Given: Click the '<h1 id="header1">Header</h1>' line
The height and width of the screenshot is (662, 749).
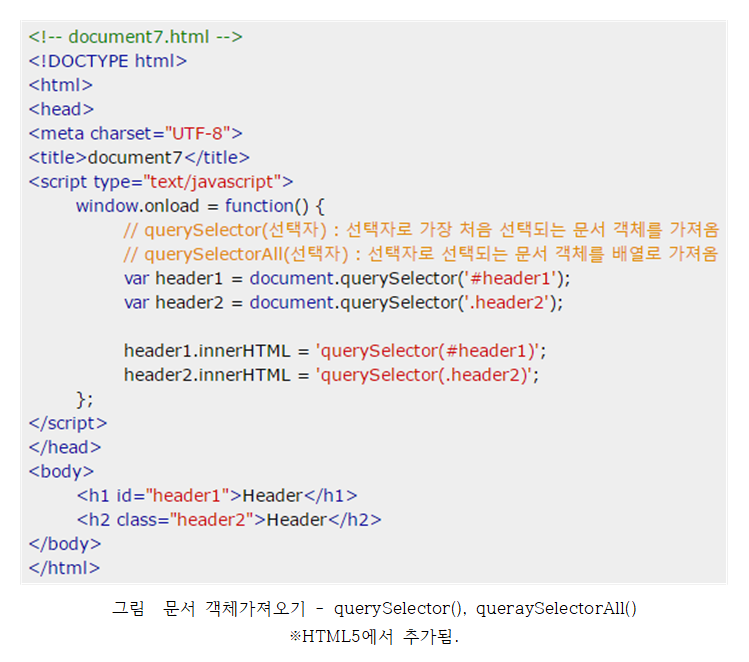Looking at the screenshot, I should click(x=217, y=496).
